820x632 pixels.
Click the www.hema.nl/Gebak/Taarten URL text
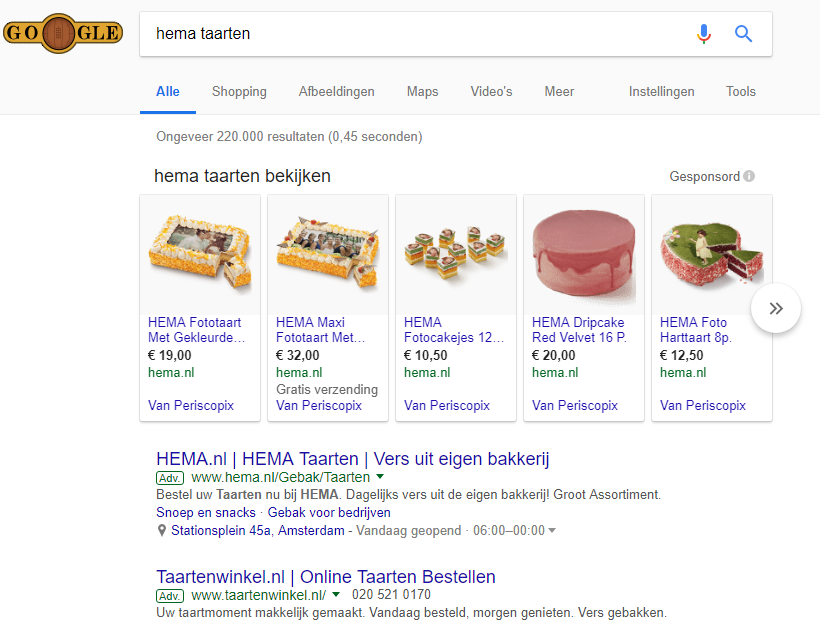pos(281,477)
